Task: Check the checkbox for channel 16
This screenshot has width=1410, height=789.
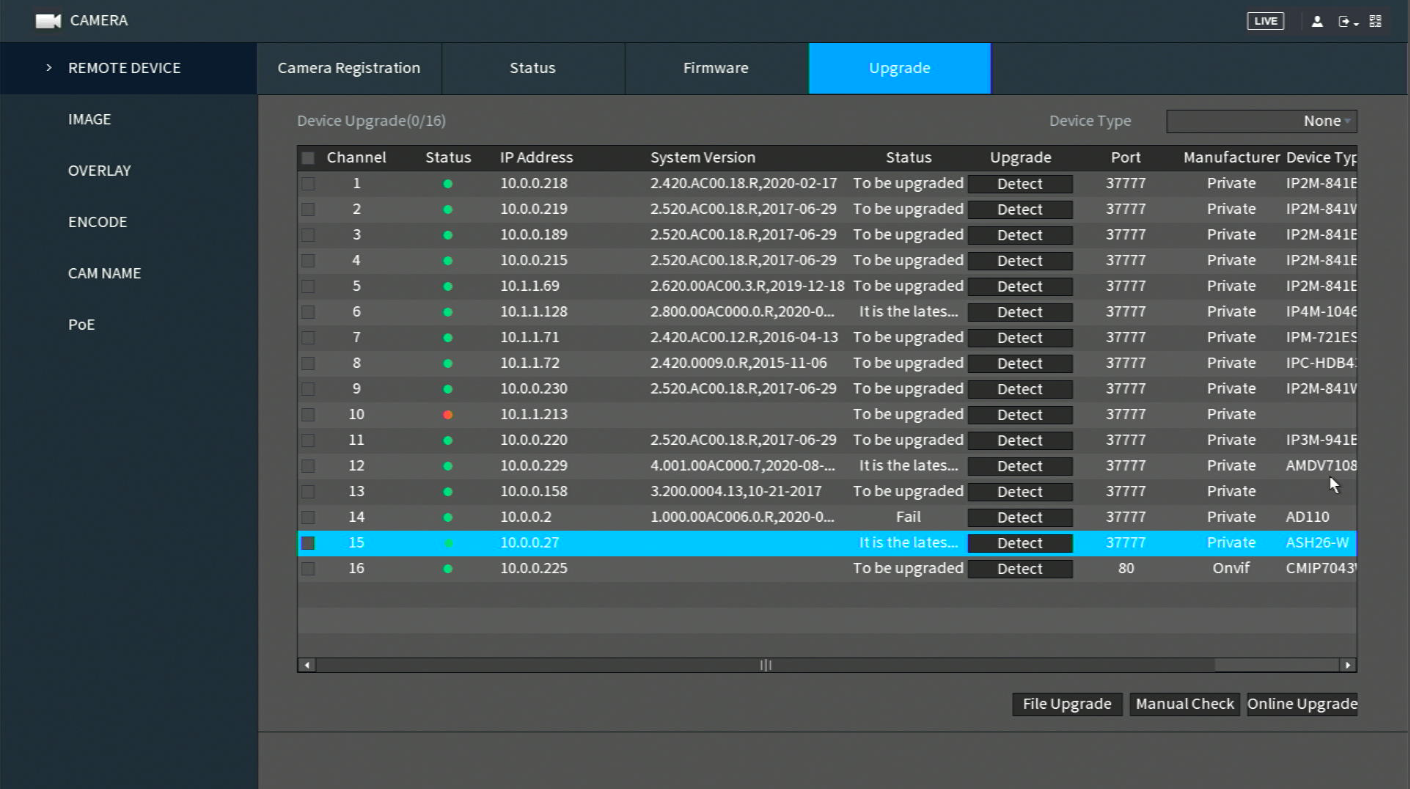Action: [x=308, y=569]
